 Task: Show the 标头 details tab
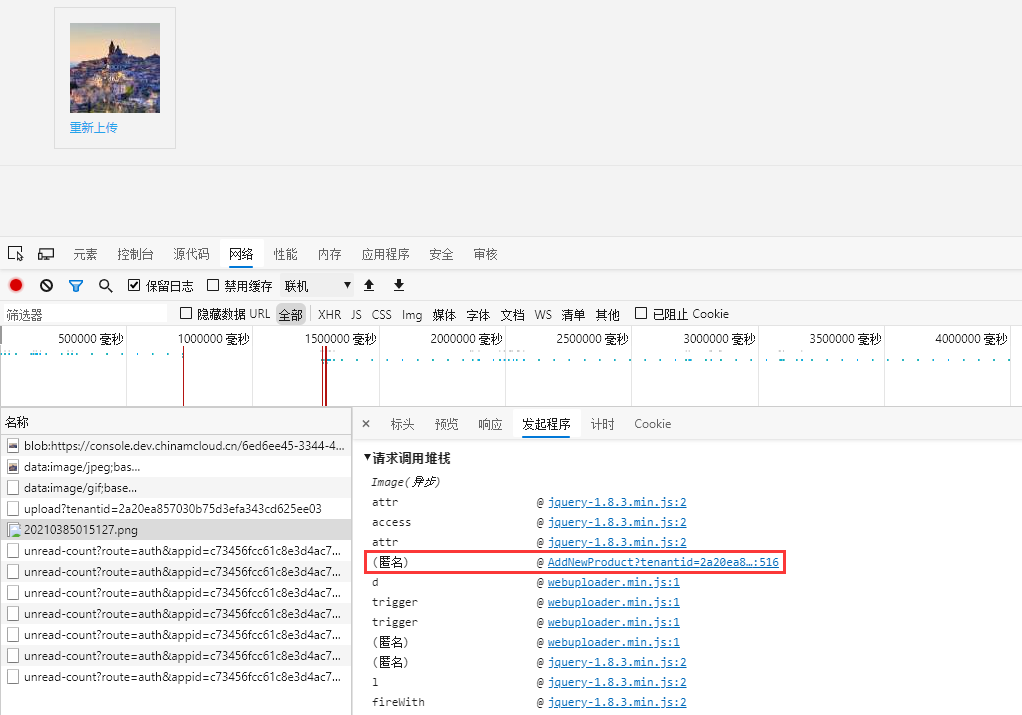click(402, 424)
